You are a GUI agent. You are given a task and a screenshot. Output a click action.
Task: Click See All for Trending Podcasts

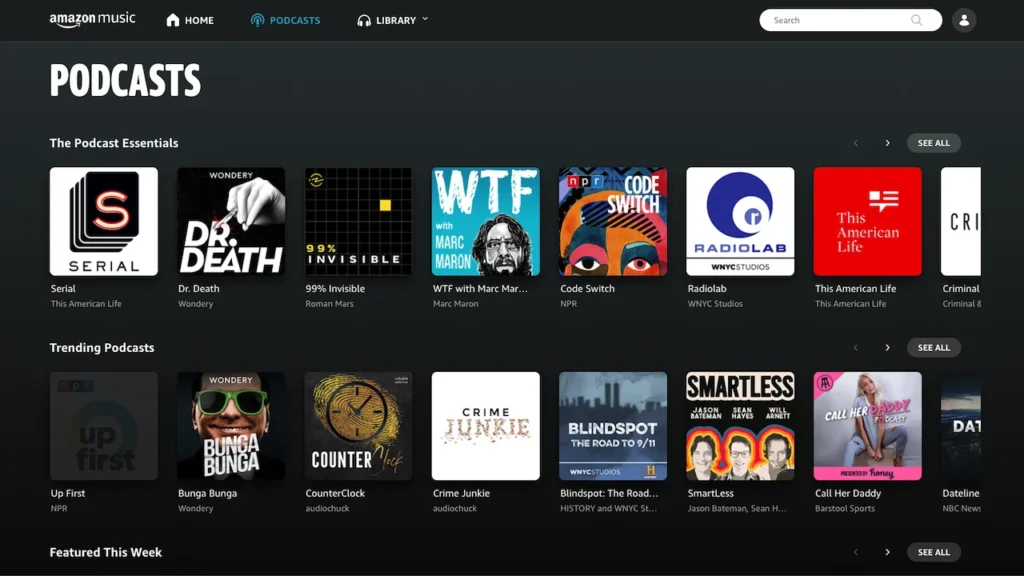pos(933,348)
